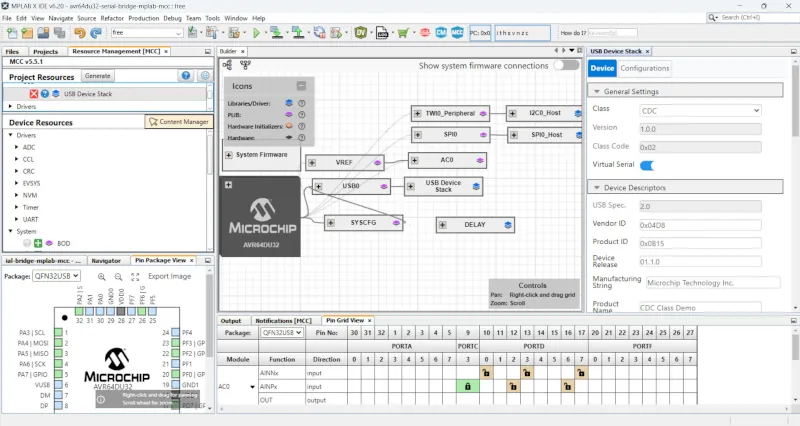Launch MCC from blue MCC toolbar icon
The width and height of the screenshot is (800, 426).
point(457,33)
